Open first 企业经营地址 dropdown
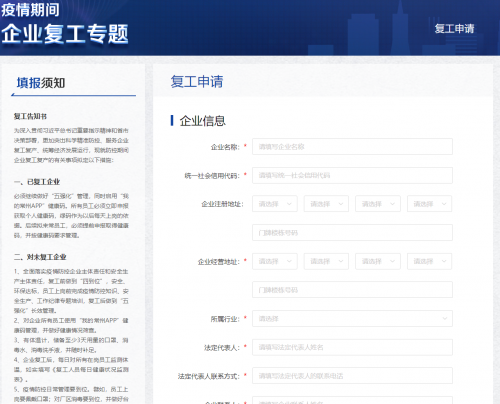500x404 pixels. coord(275,261)
